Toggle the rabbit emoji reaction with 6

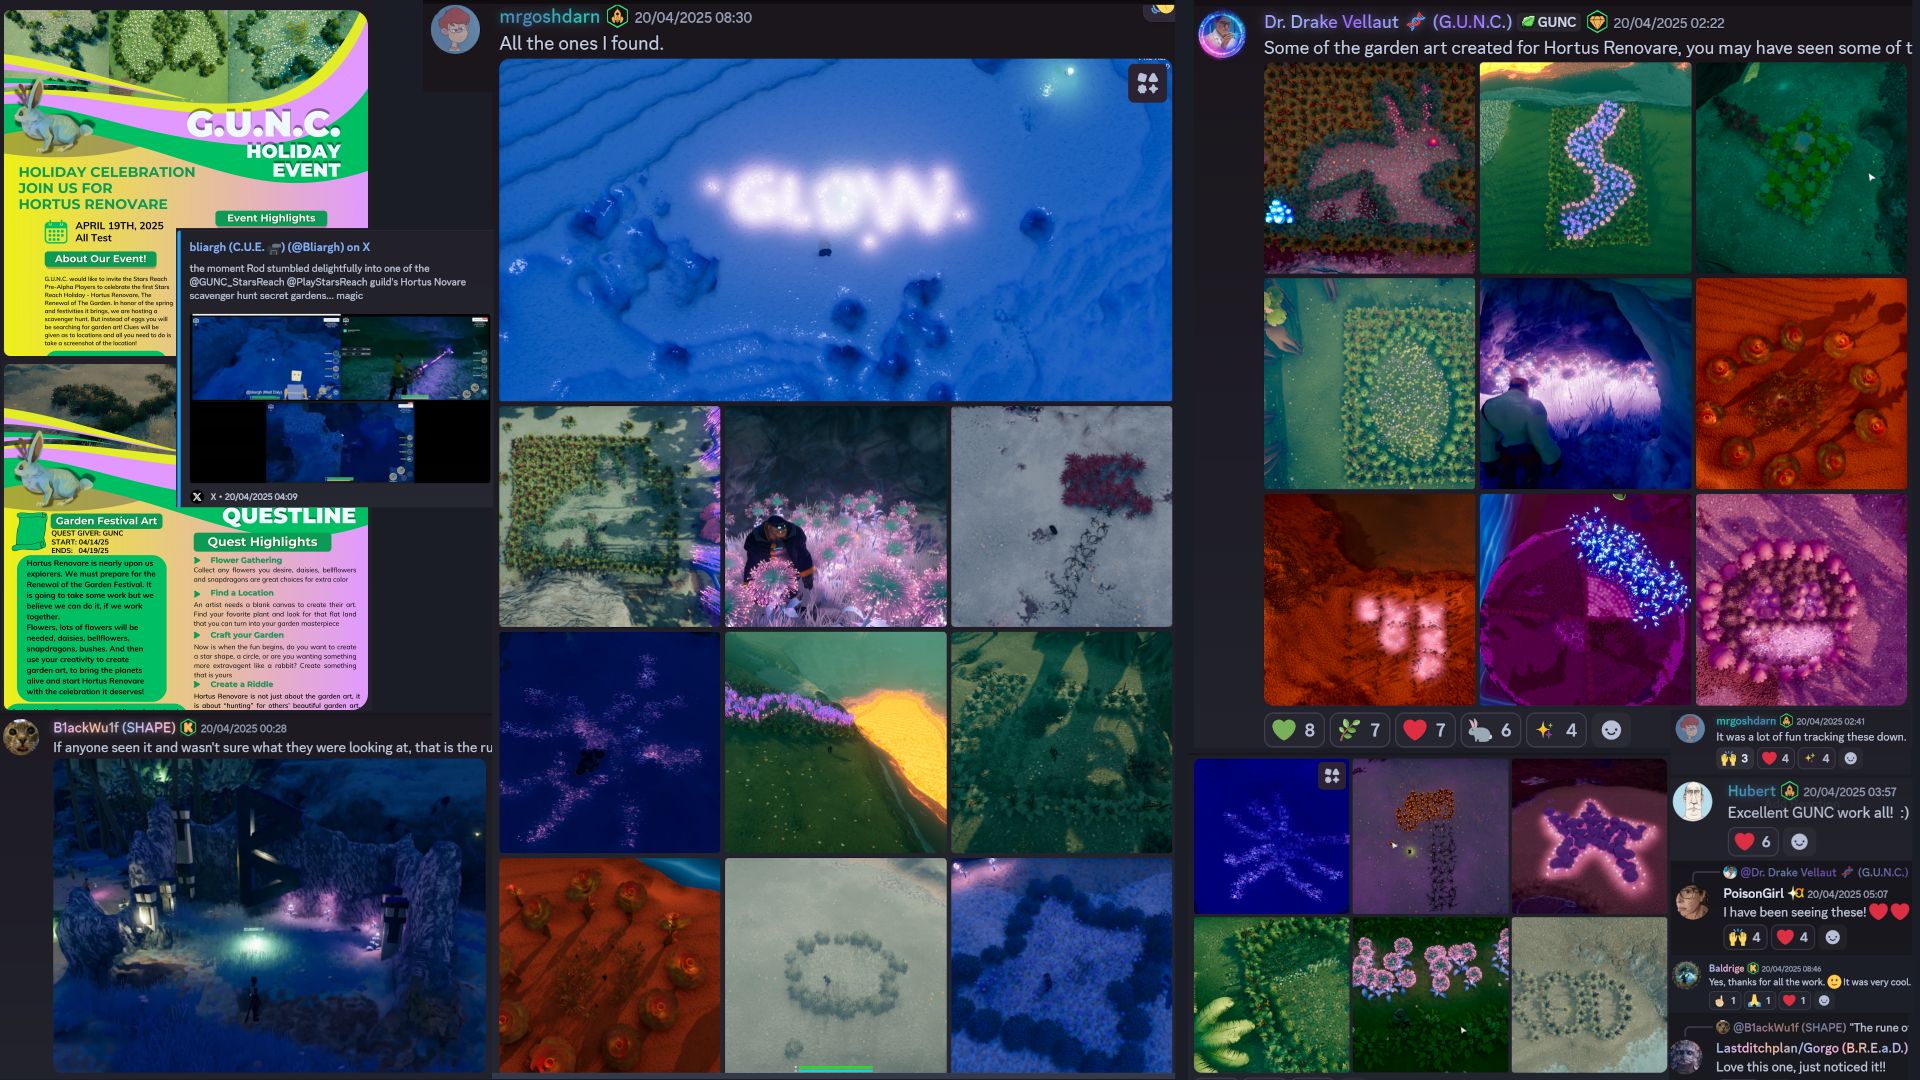click(1491, 730)
